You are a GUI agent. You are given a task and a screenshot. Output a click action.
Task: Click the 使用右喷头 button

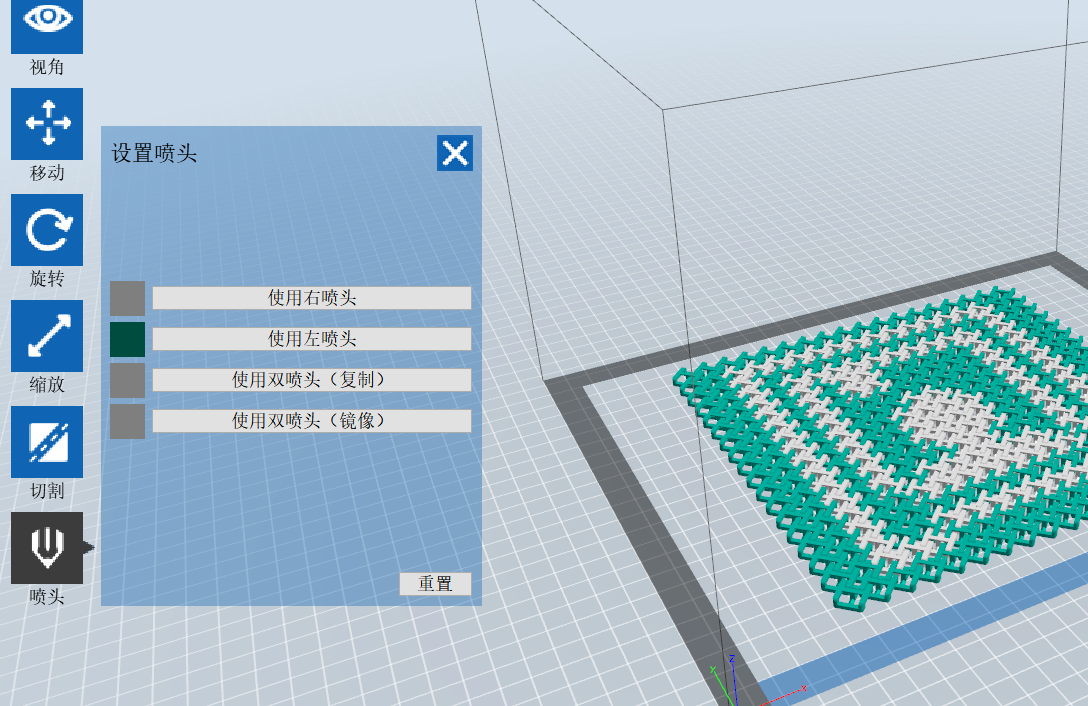pyautogui.click(x=312, y=298)
